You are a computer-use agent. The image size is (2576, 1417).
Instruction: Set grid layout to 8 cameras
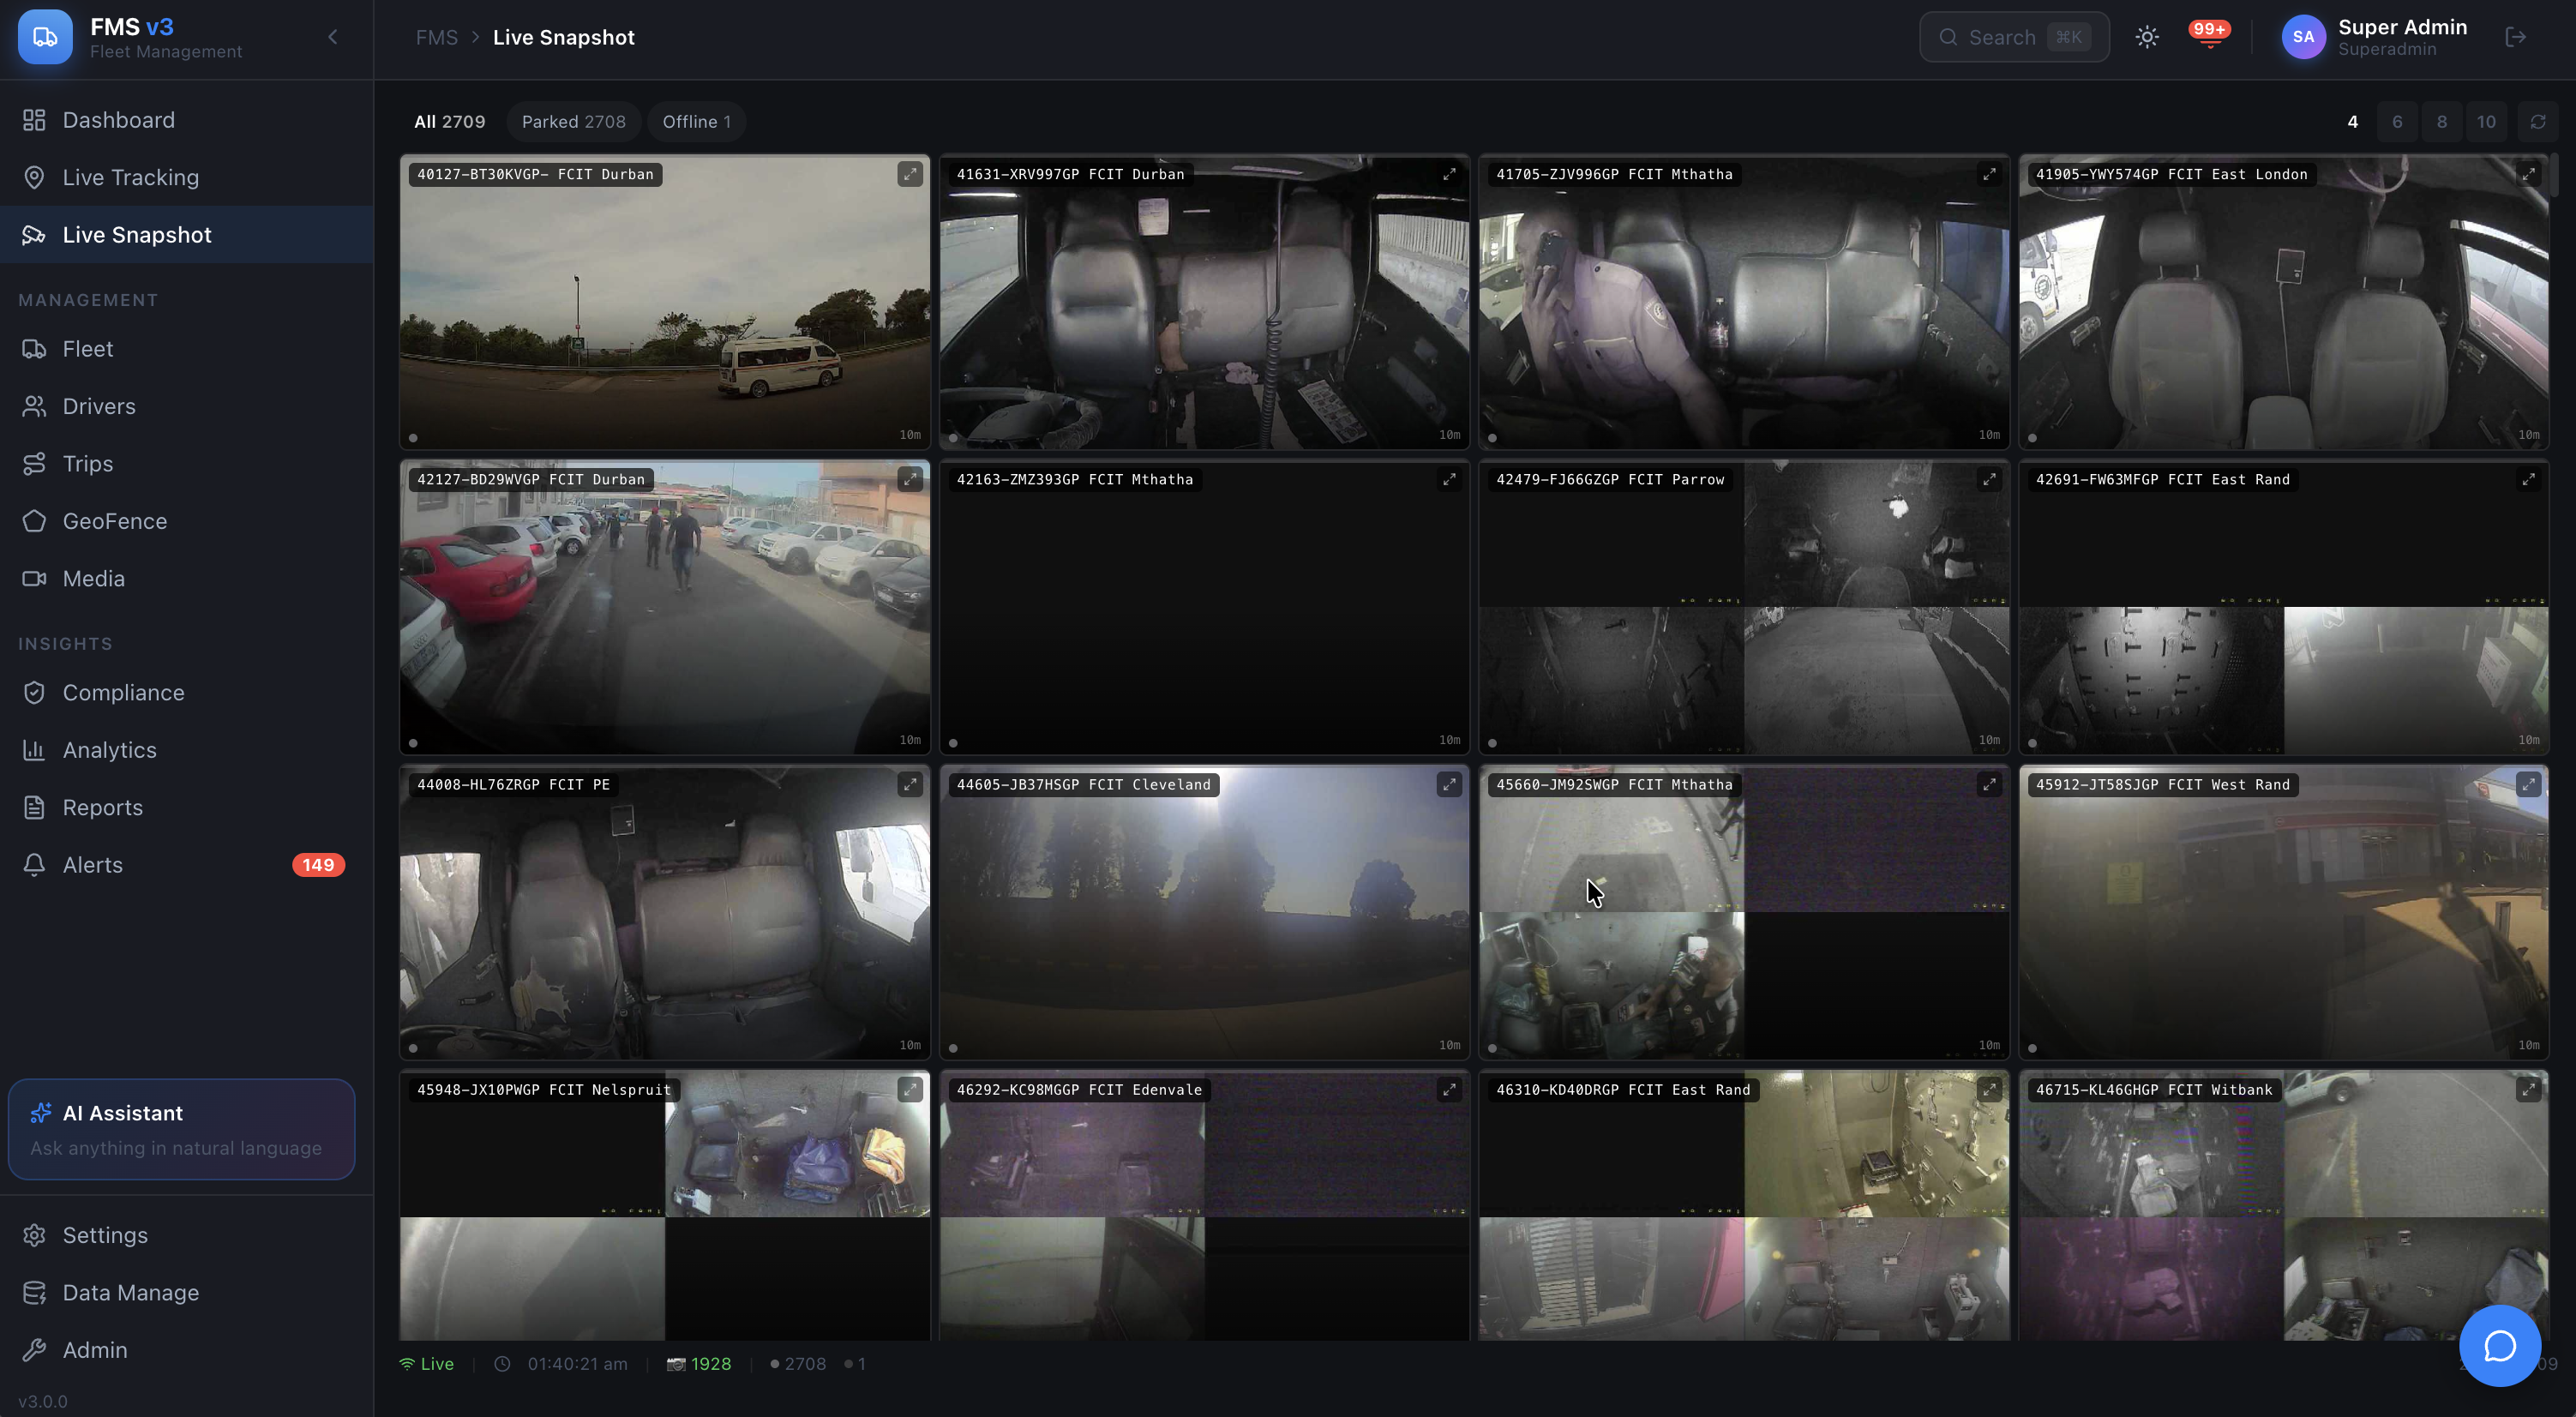pos(2441,121)
